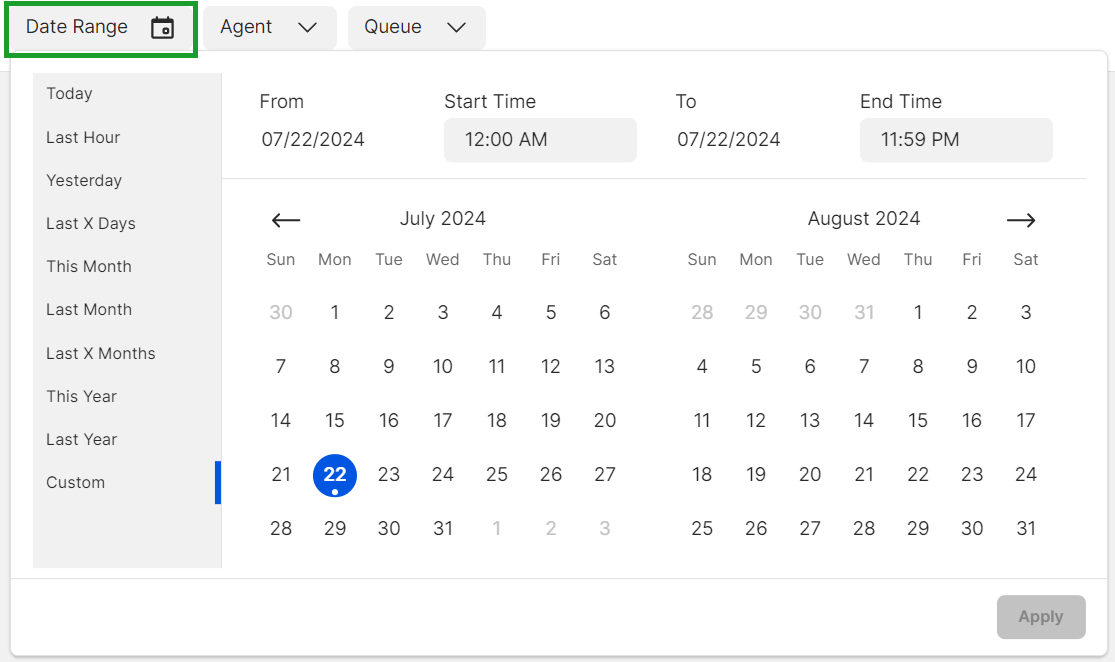Click the Date Range calendar icon

[x=162, y=28]
